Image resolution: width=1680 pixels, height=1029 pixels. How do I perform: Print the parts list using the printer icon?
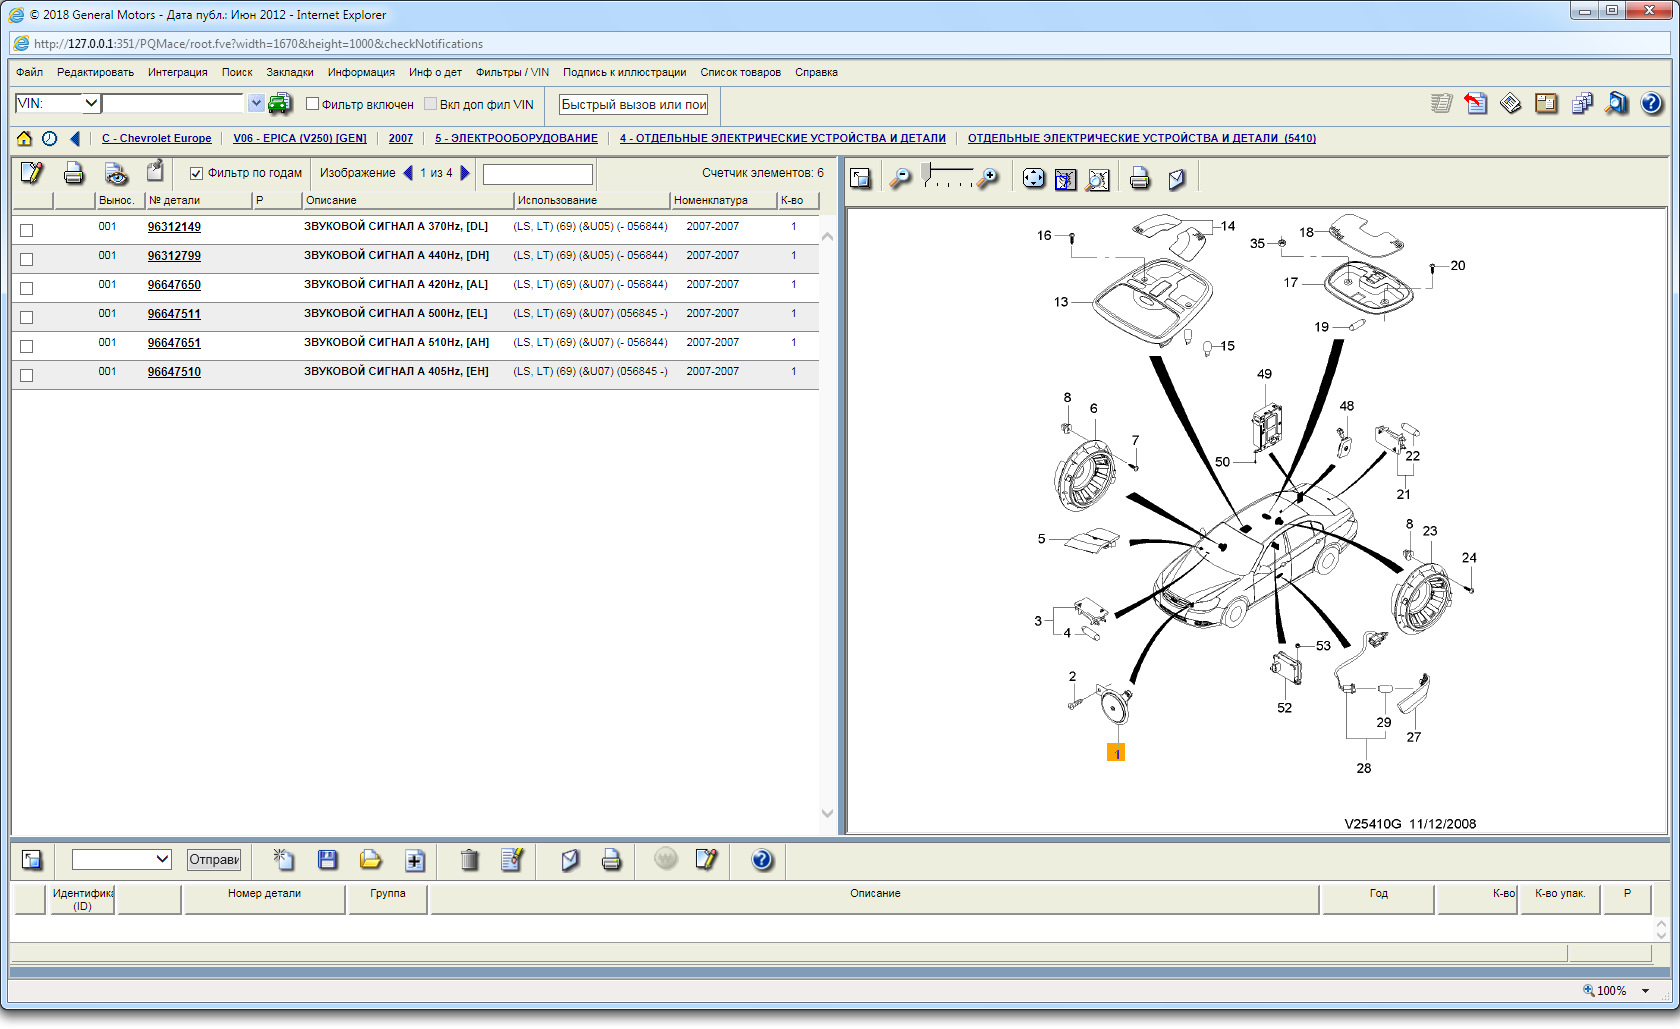(74, 173)
